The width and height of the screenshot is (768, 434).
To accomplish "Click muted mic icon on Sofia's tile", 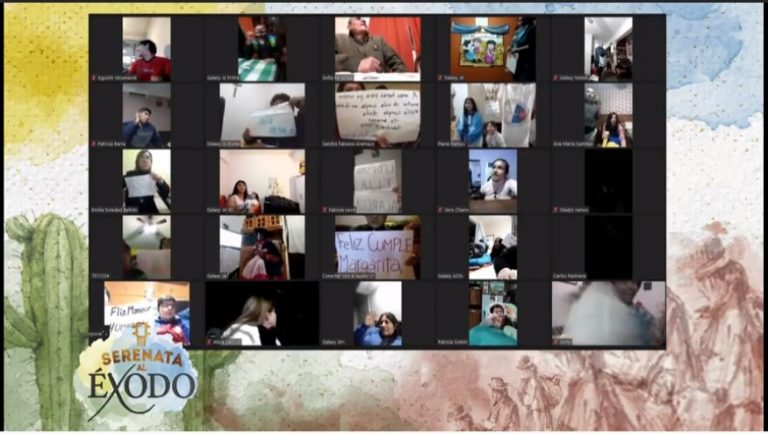I will pos(325,77).
